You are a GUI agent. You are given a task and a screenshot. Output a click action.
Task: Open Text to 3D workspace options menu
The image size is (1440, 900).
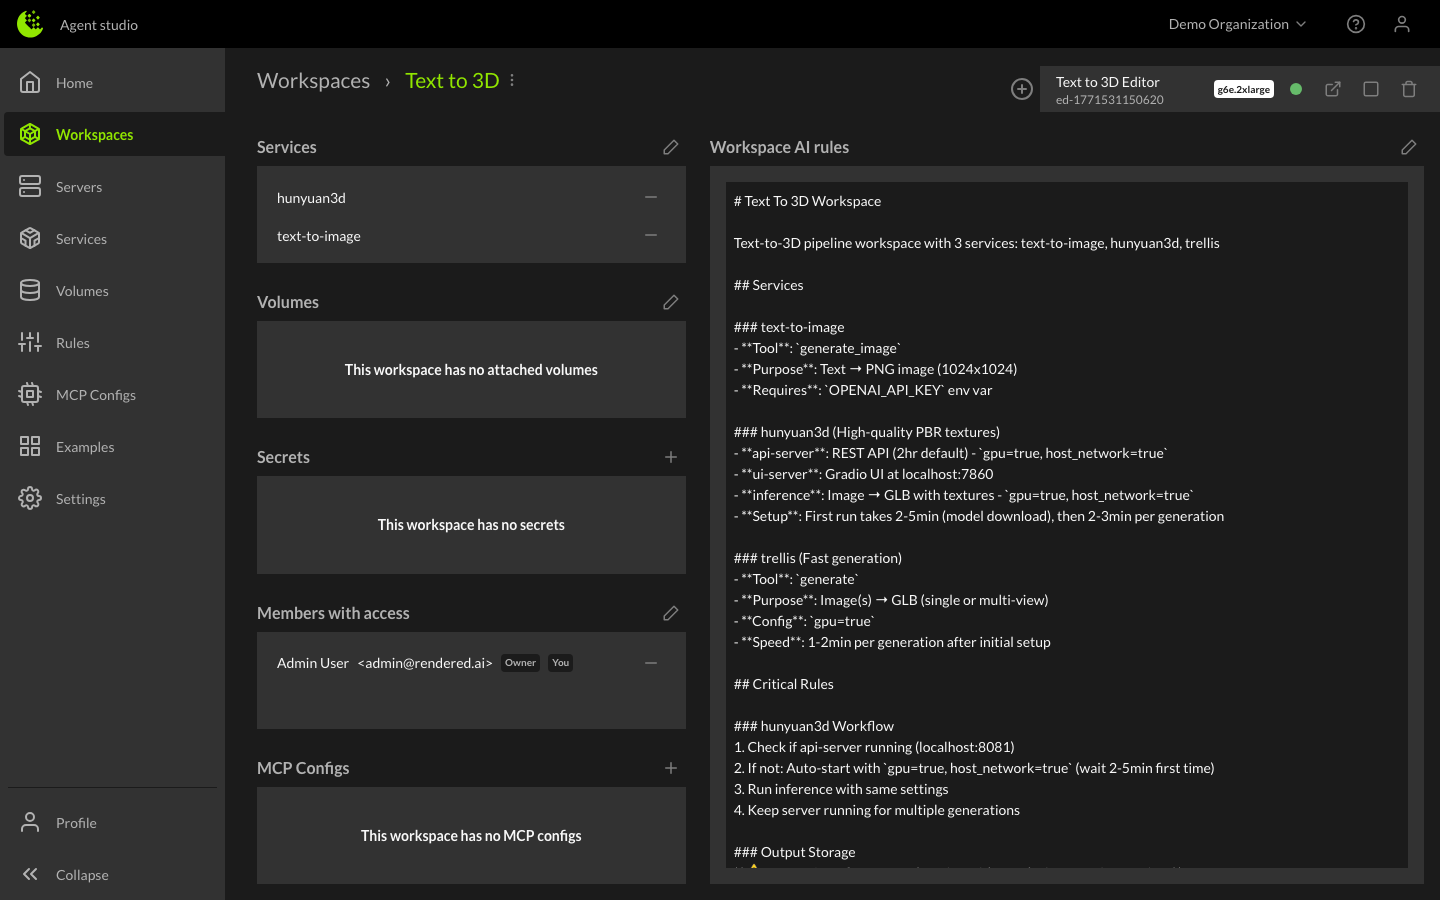(x=512, y=80)
